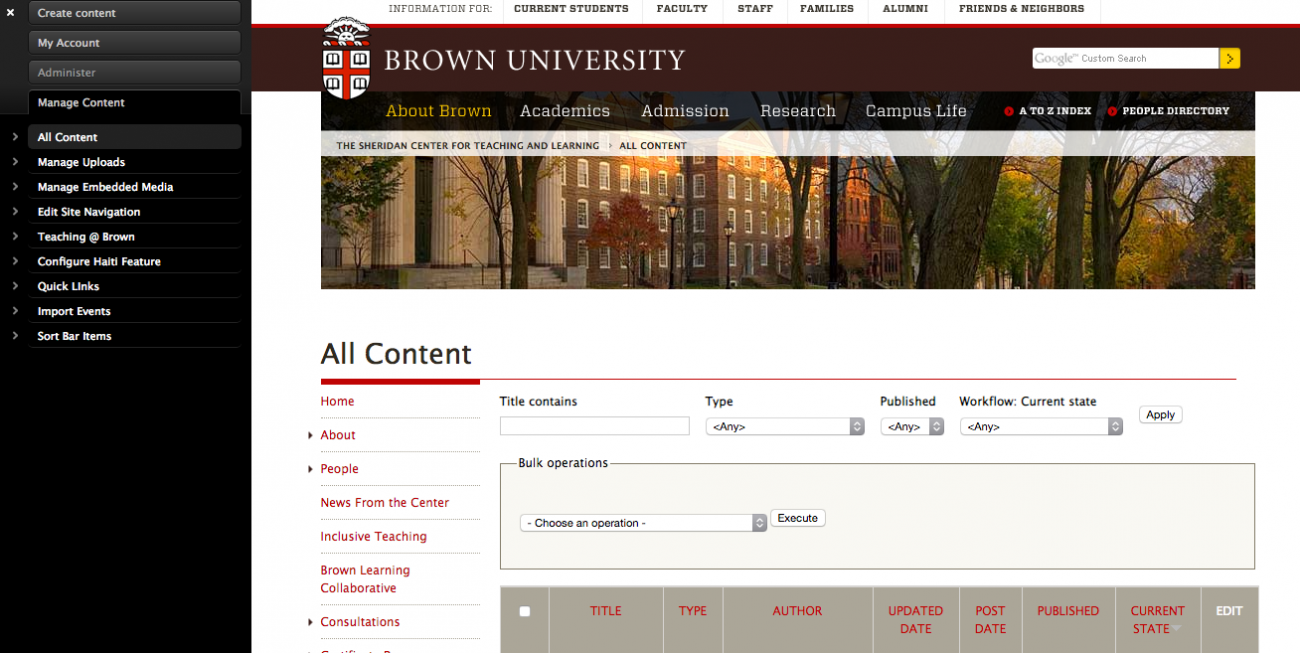Open the Published filter dropdown
This screenshot has width=1300, height=653.
point(912,426)
